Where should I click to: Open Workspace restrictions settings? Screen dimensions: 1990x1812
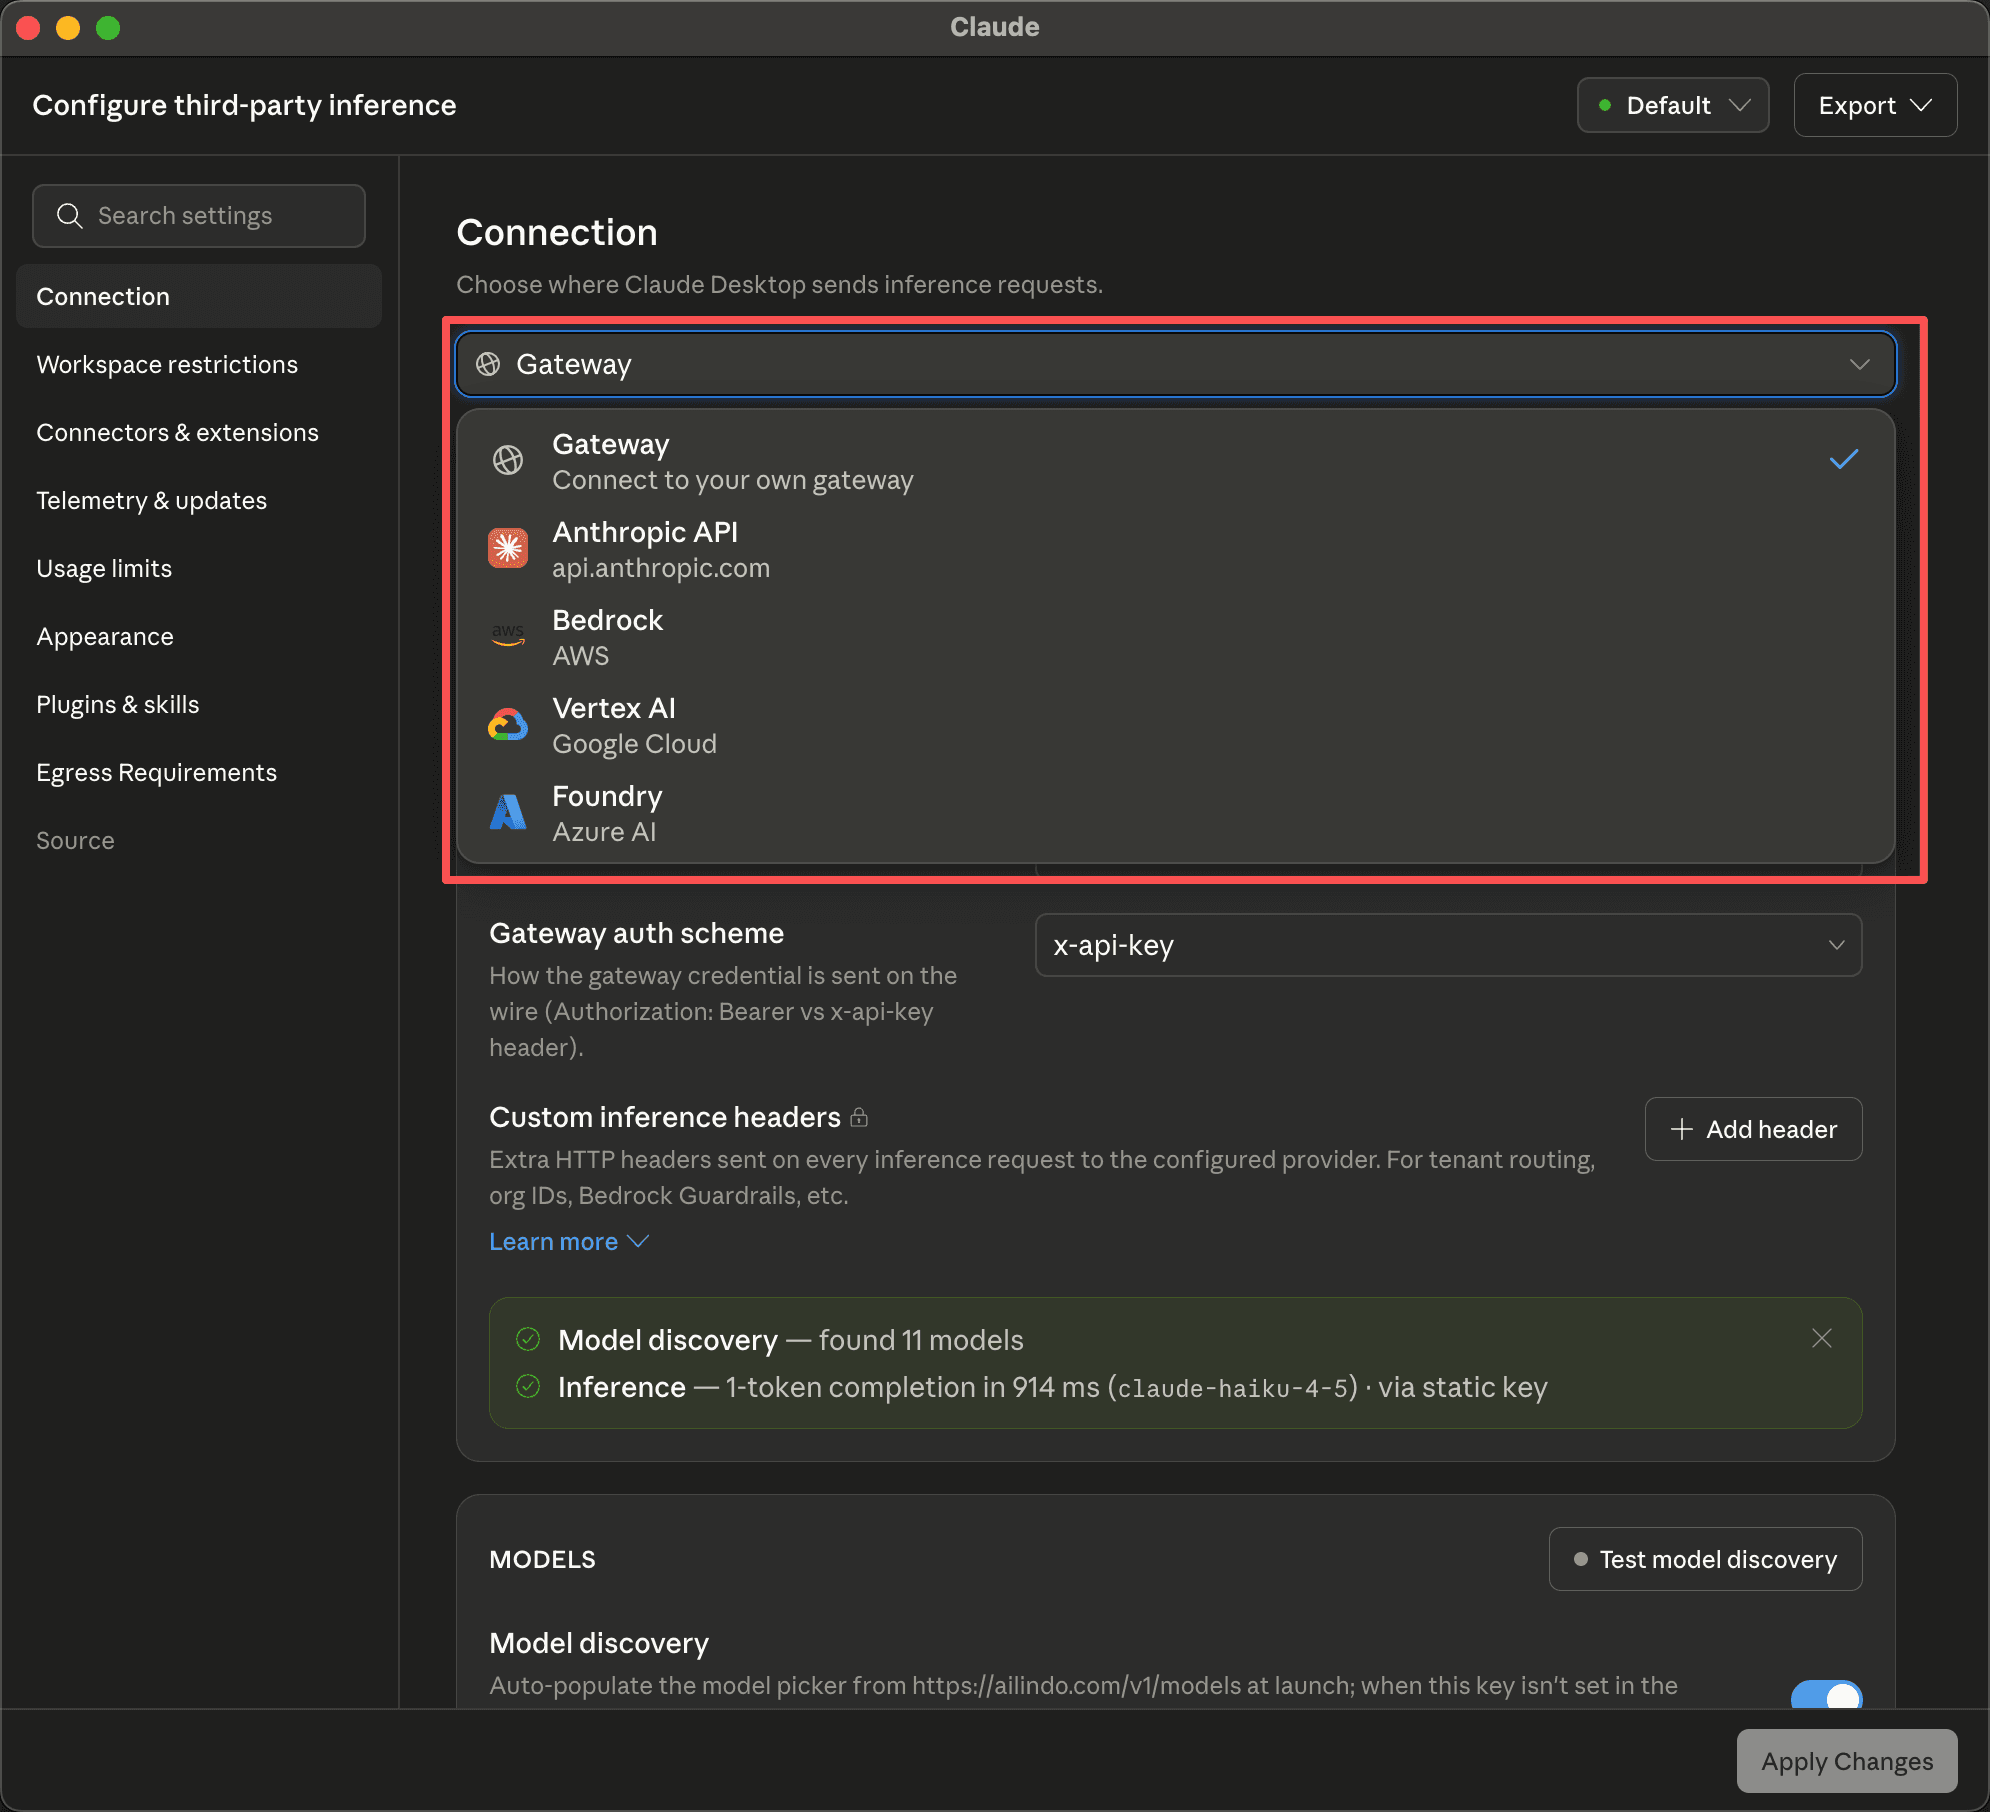pyautogui.click(x=199, y=364)
